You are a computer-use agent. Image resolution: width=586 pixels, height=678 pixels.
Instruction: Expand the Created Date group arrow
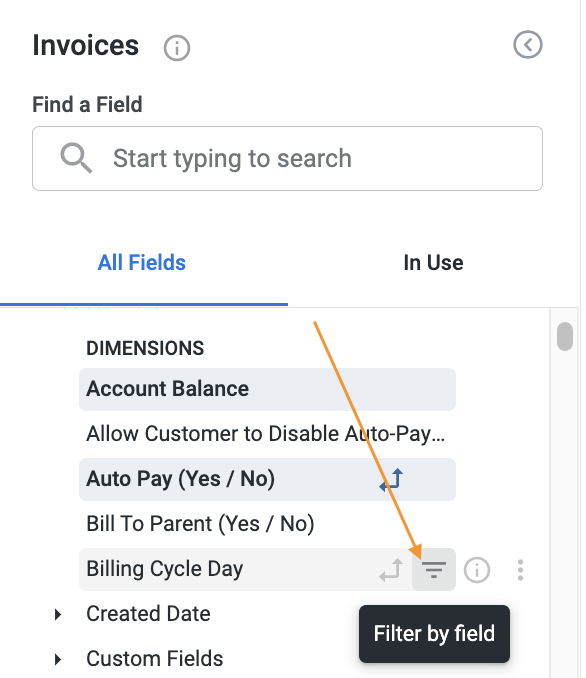pos(58,614)
